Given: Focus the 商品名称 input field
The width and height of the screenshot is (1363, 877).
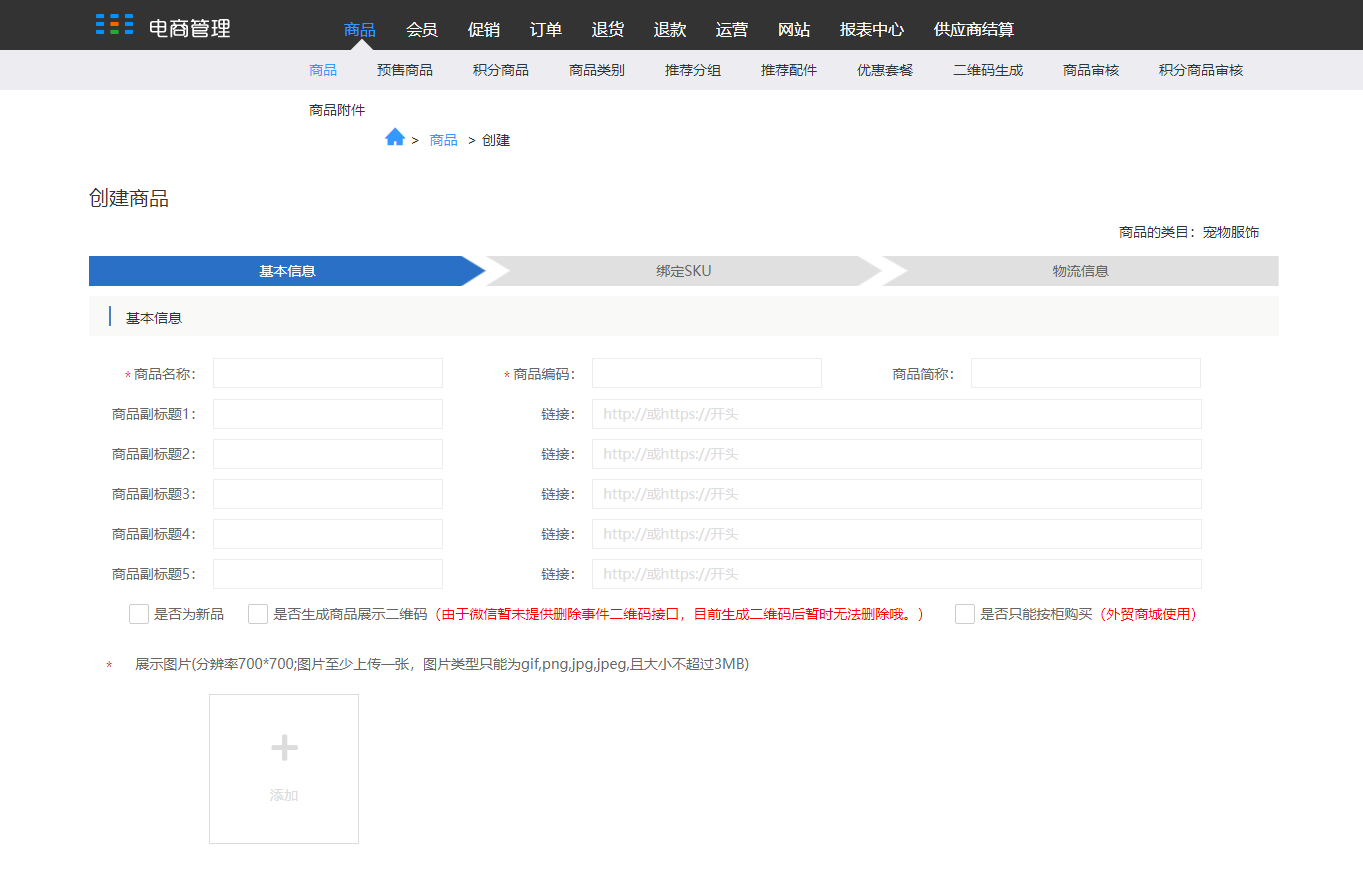Looking at the screenshot, I should [328, 373].
